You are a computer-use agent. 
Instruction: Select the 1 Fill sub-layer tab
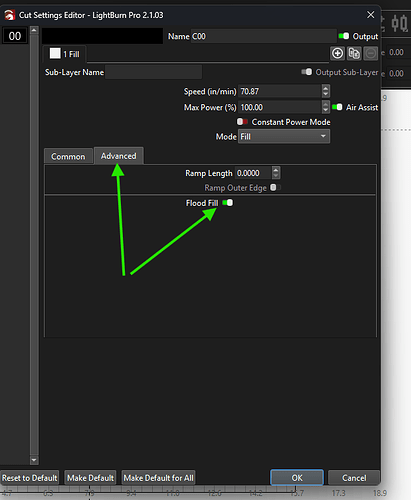click(65, 54)
